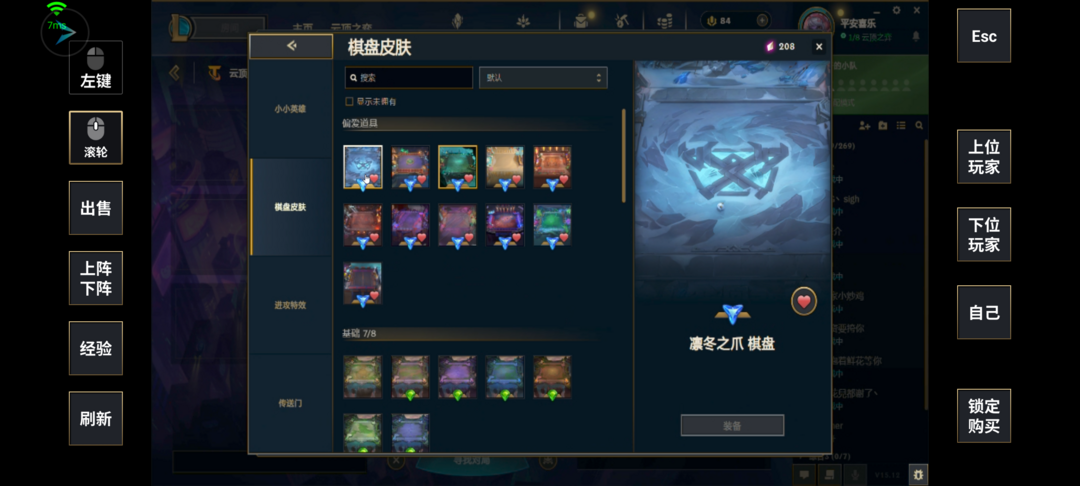Screen dimensions: 1080x486
Task: Tap the 刷新 overlay button
Action: [x=96, y=419]
